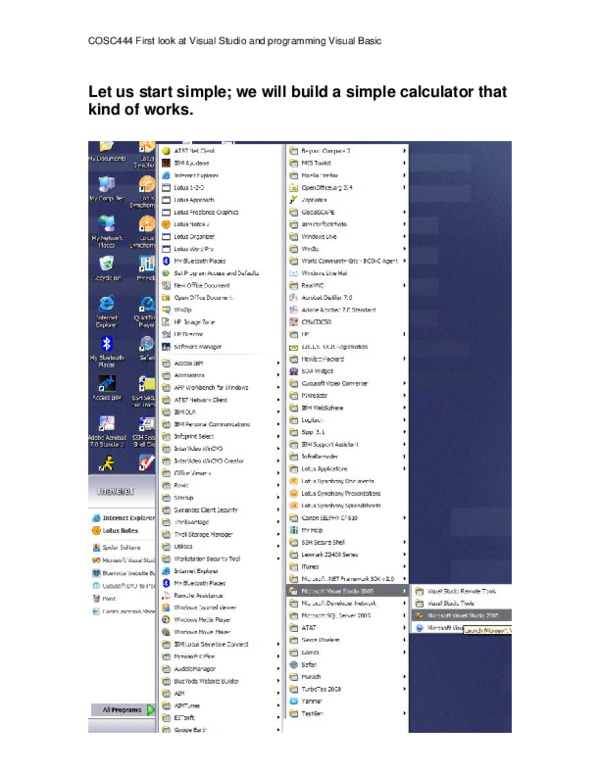Viewport: 600px width, 776px height.
Task: Select Tivoli Storage Manager folder
Action: (198, 534)
